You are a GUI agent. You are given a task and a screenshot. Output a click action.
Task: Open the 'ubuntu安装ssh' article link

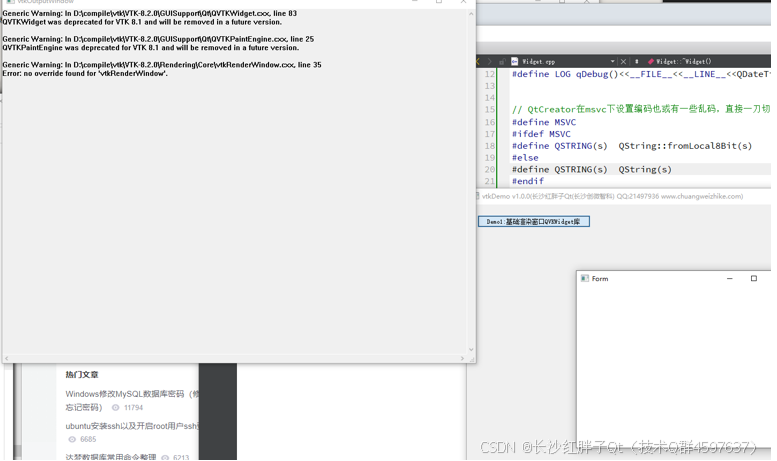(132, 426)
